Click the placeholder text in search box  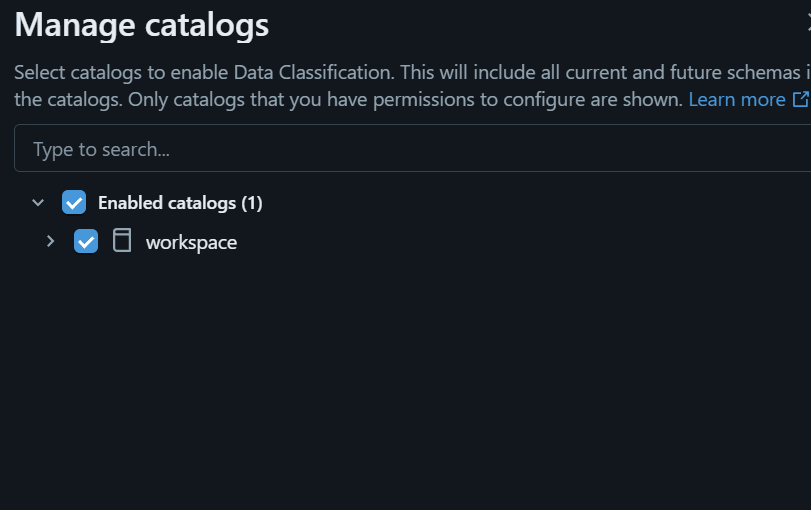tap(101, 149)
